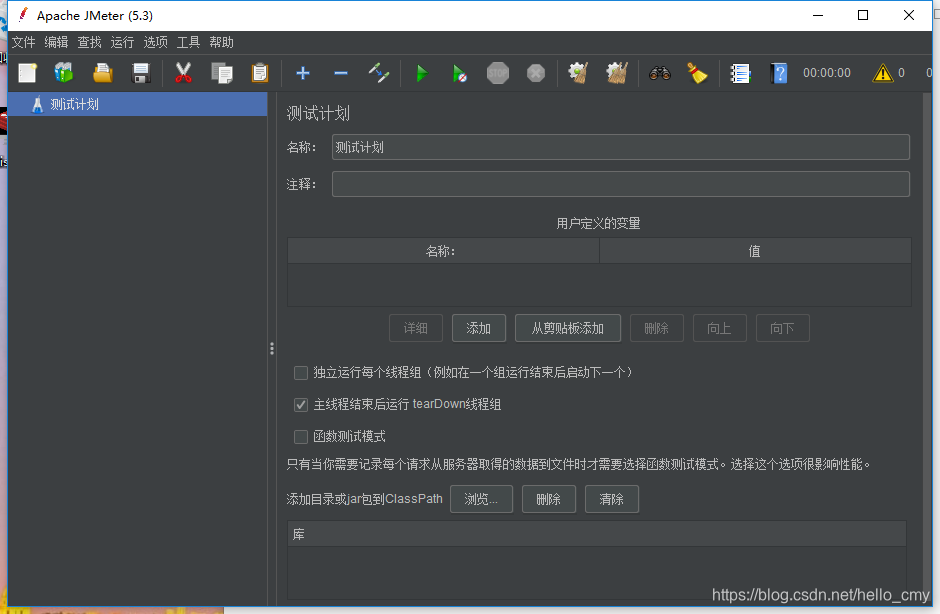Open the 编辑 menu
The height and width of the screenshot is (614, 940).
(56, 42)
